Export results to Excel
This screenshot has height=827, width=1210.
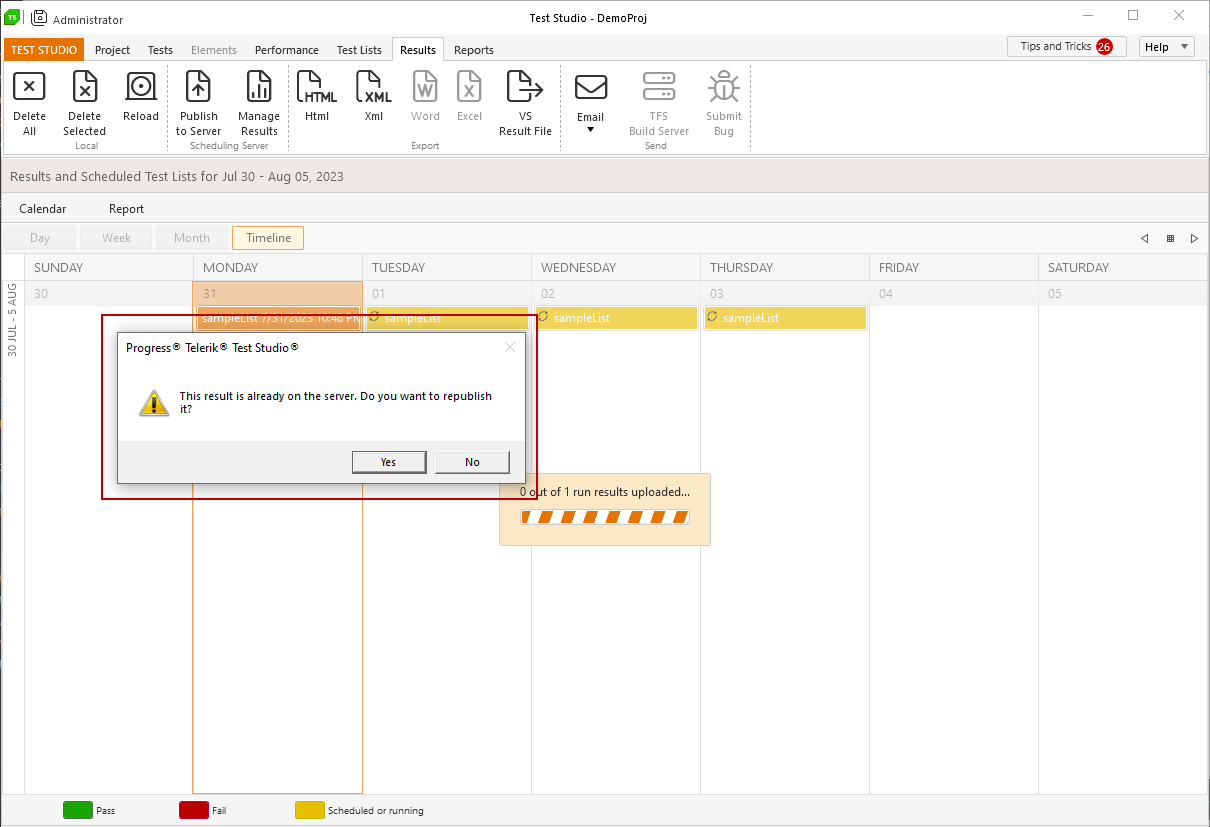pyautogui.click(x=469, y=88)
